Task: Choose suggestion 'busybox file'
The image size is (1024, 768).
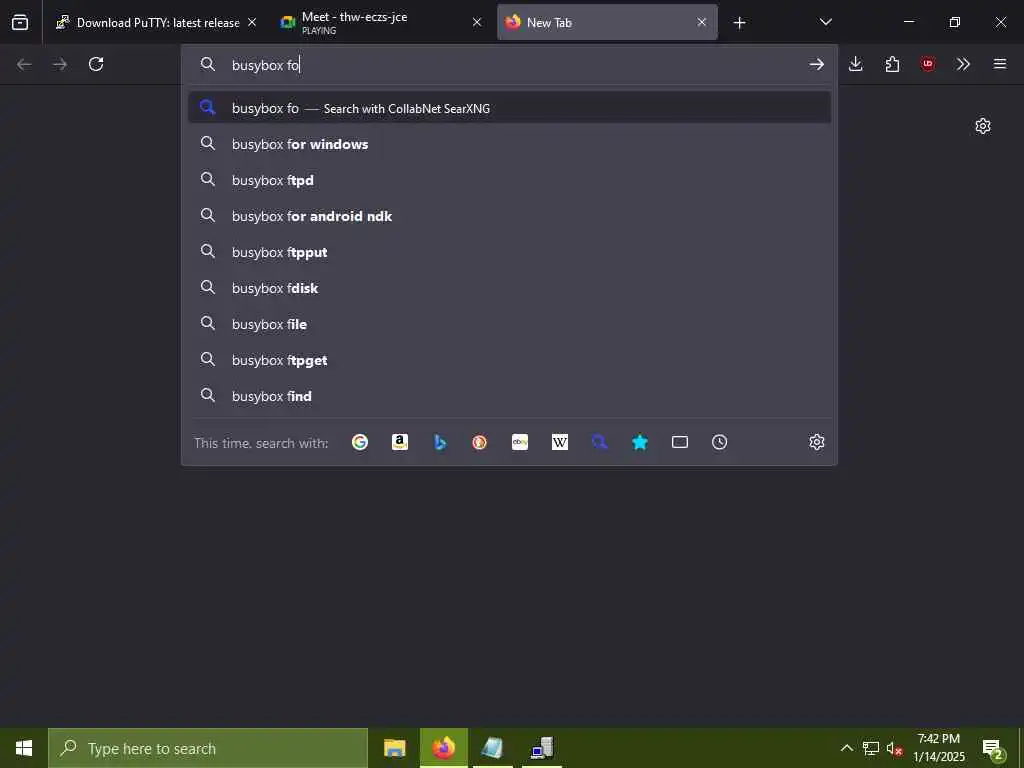Action: [x=509, y=324]
